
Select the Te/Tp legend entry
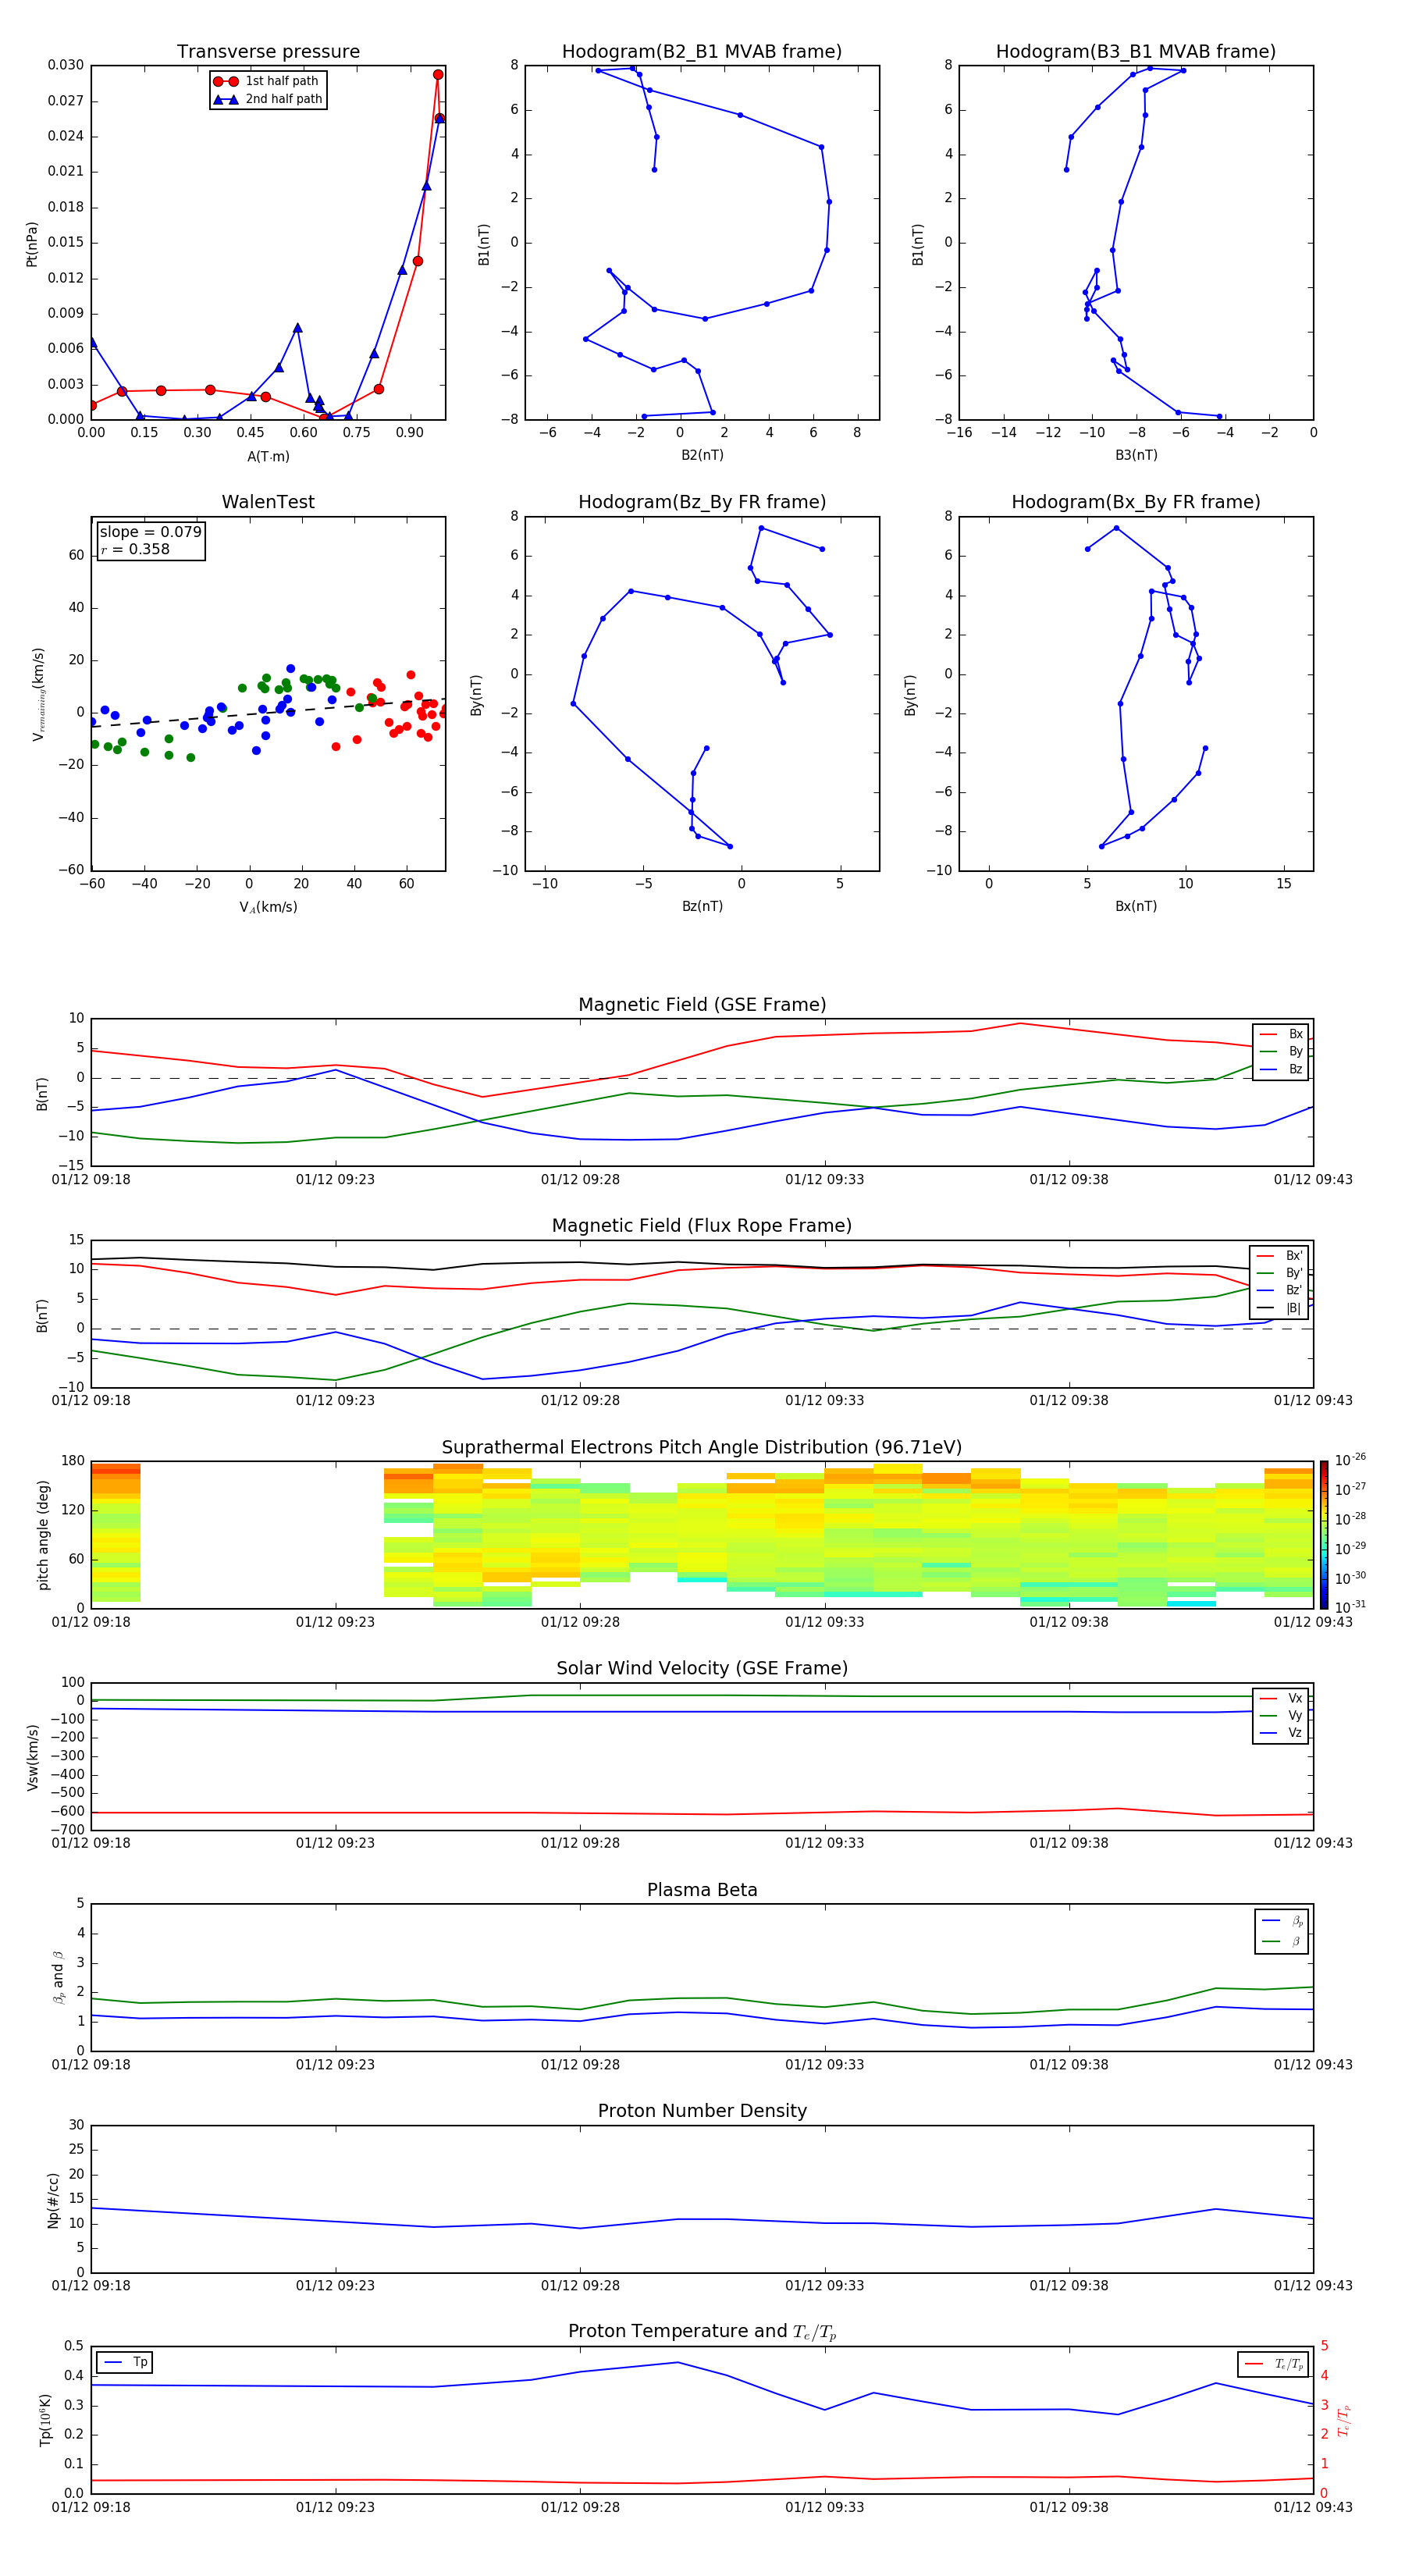[x=1274, y=2364]
